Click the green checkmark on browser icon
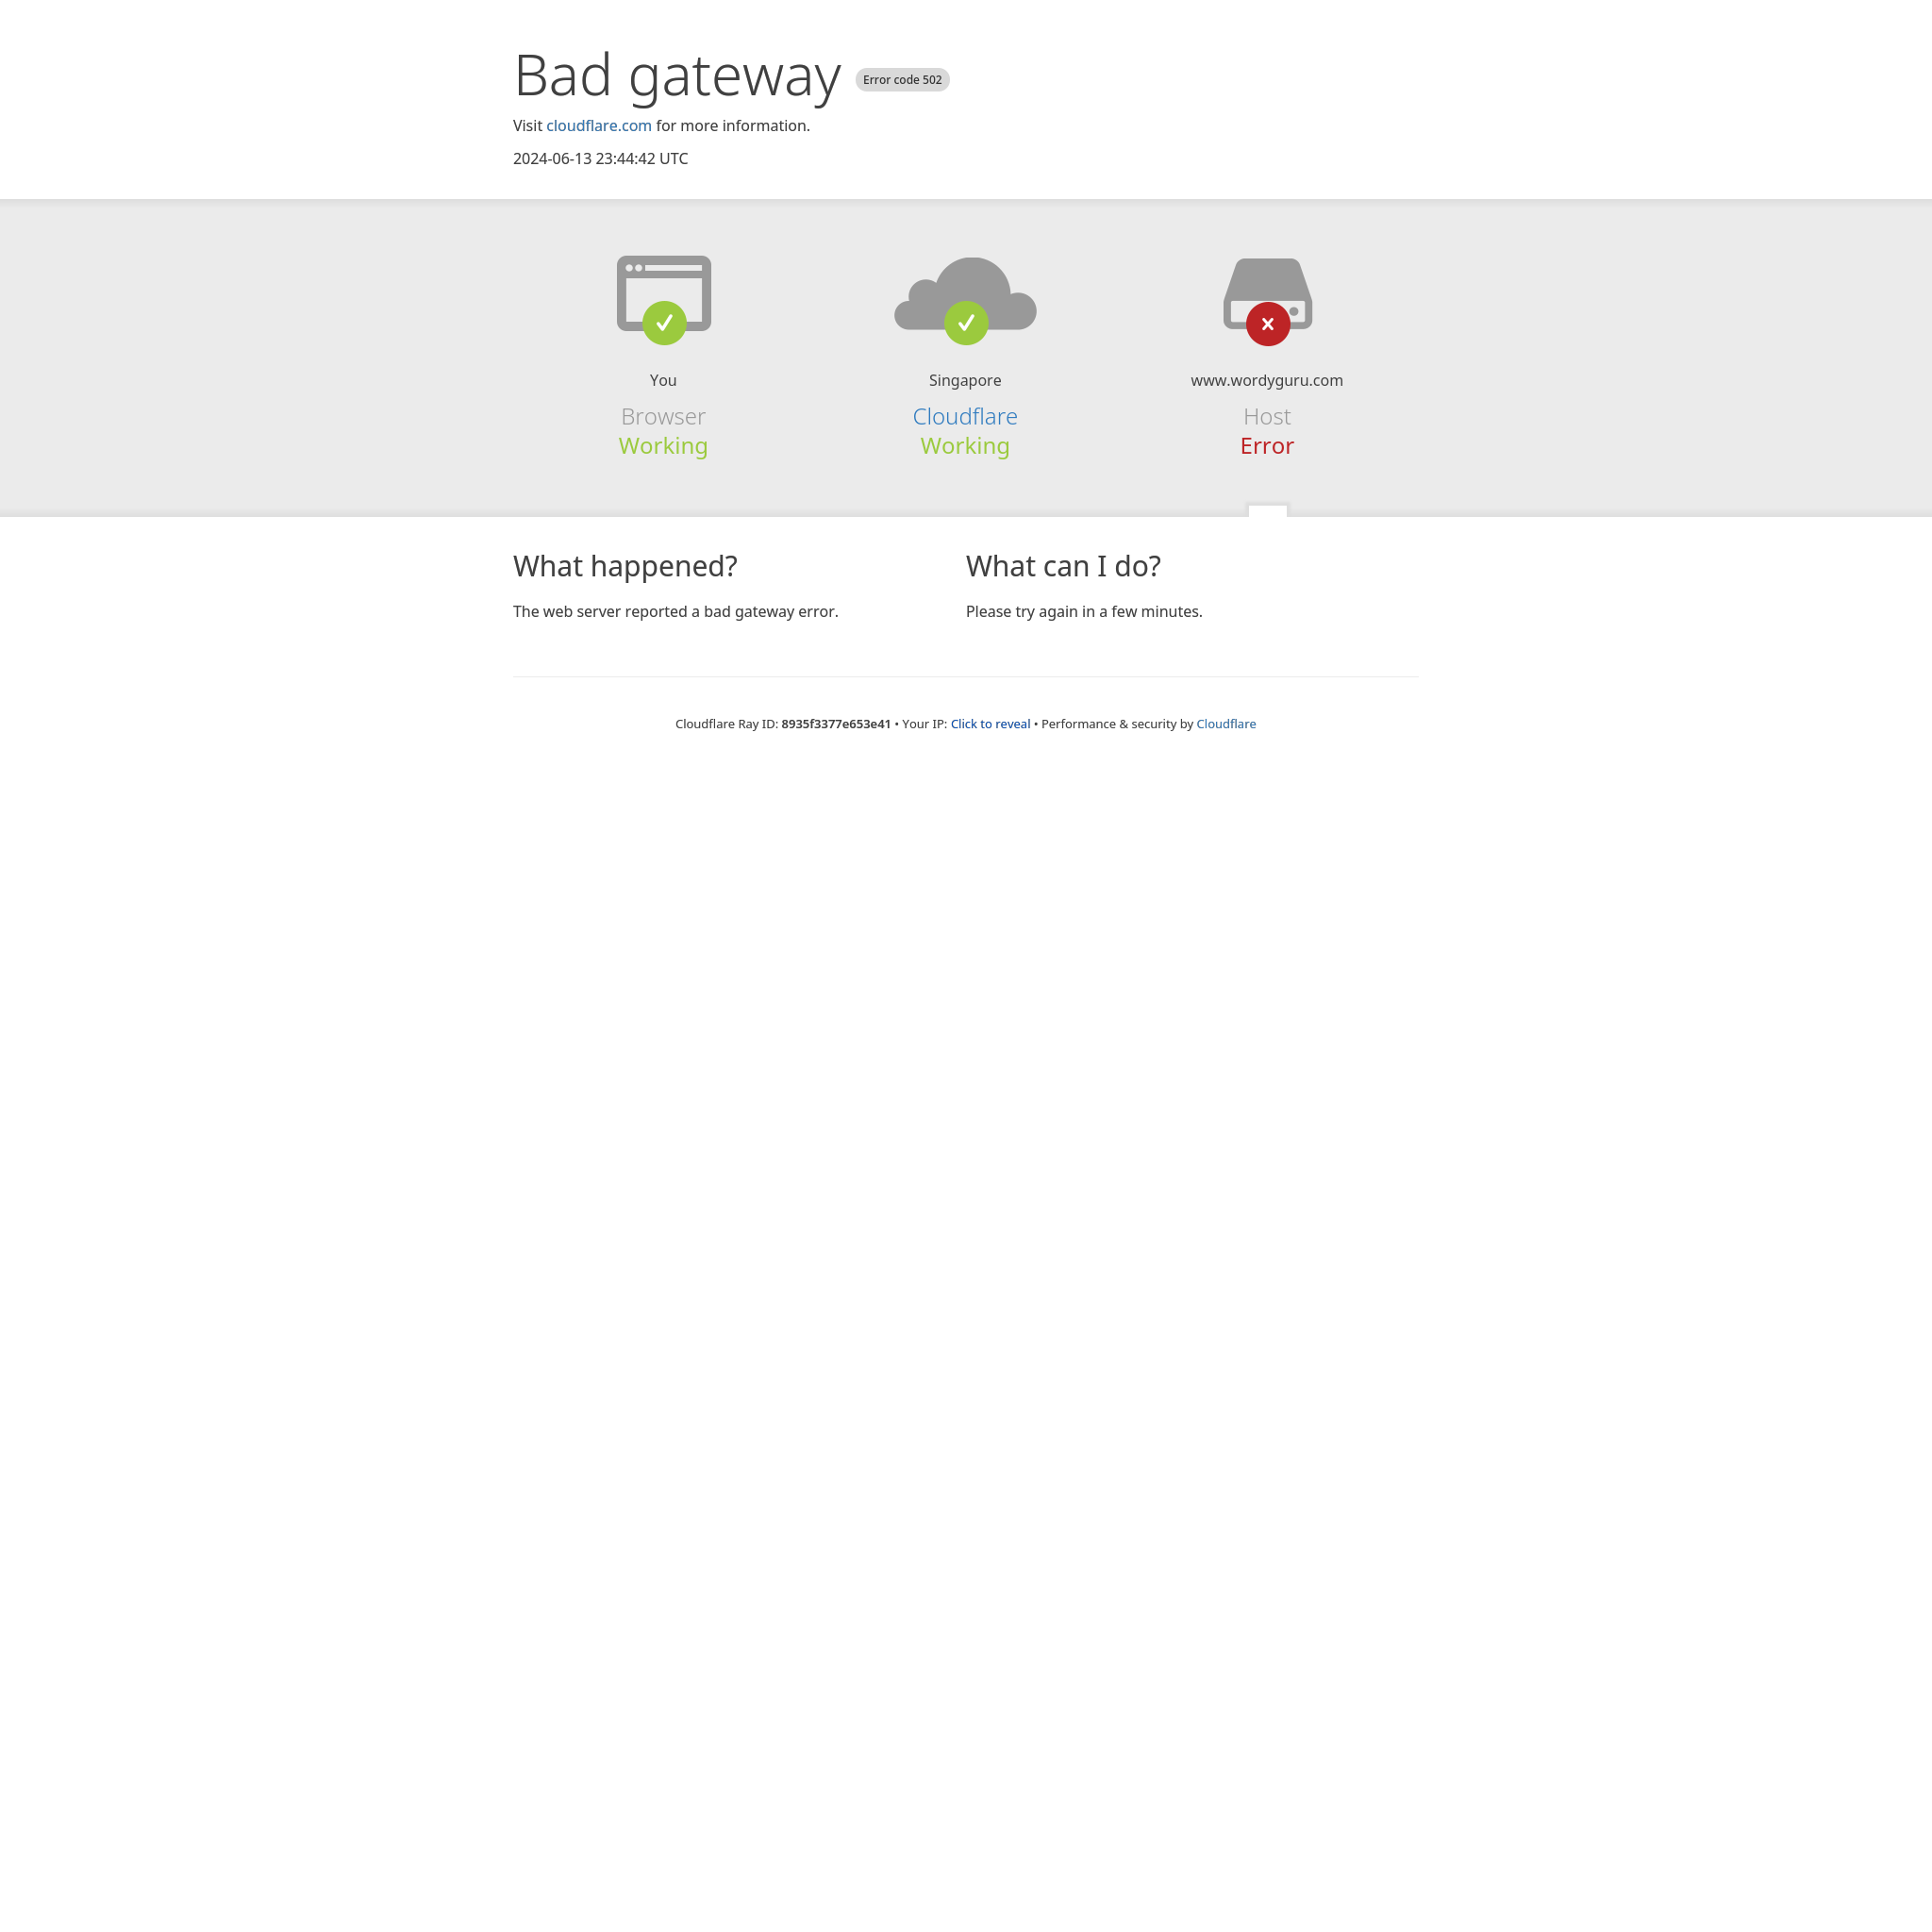Viewport: 1932px width, 1932px height. [663, 324]
